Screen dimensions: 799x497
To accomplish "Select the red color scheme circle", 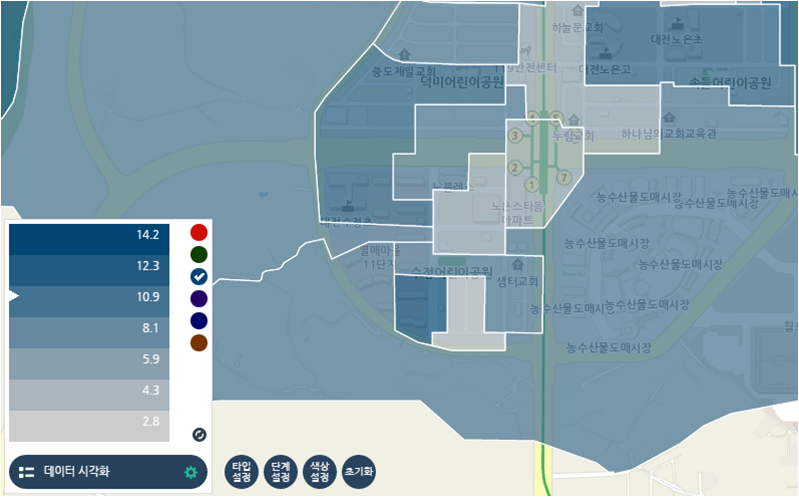I will pos(199,232).
